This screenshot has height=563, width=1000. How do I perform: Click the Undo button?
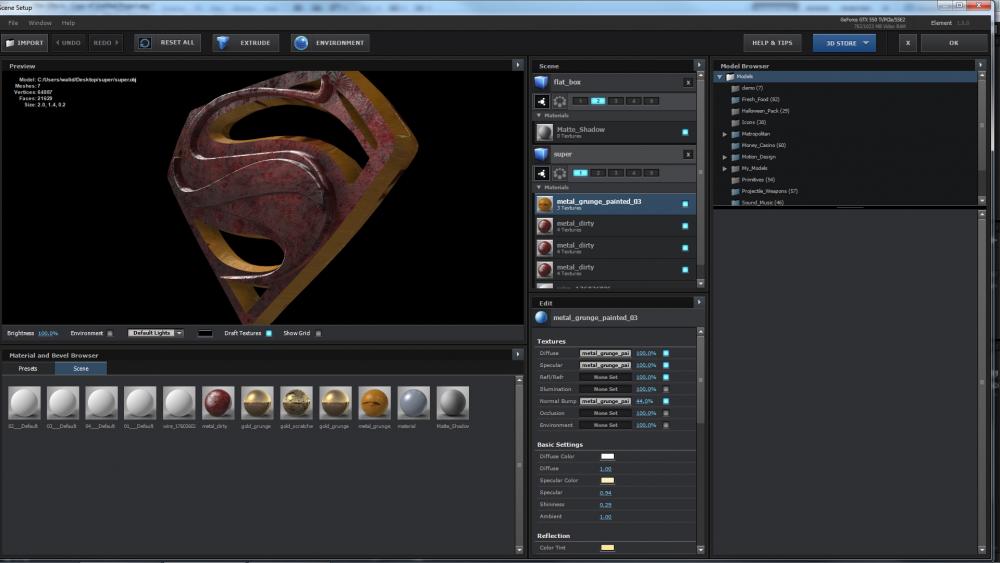69,43
